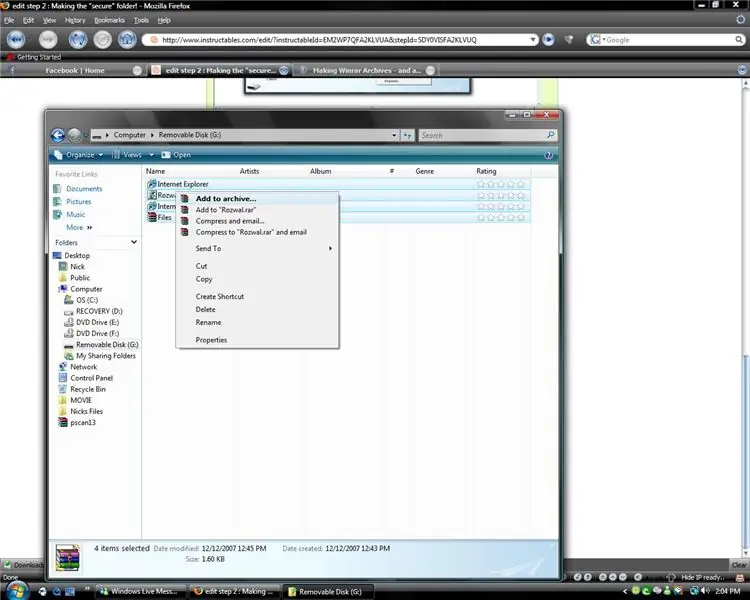The height and width of the screenshot is (600, 750).
Task: Select RECOVERY (D:) drive in tree
Action: click(99, 311)
